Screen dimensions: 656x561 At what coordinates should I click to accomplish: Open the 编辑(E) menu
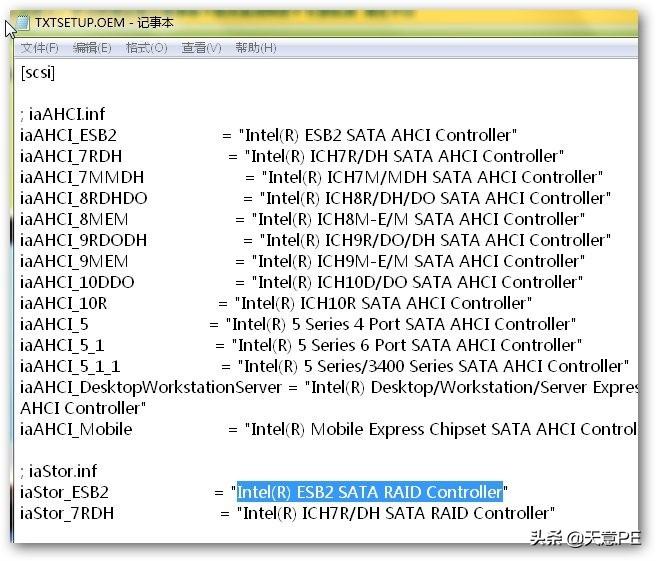[x=92, y=48]
